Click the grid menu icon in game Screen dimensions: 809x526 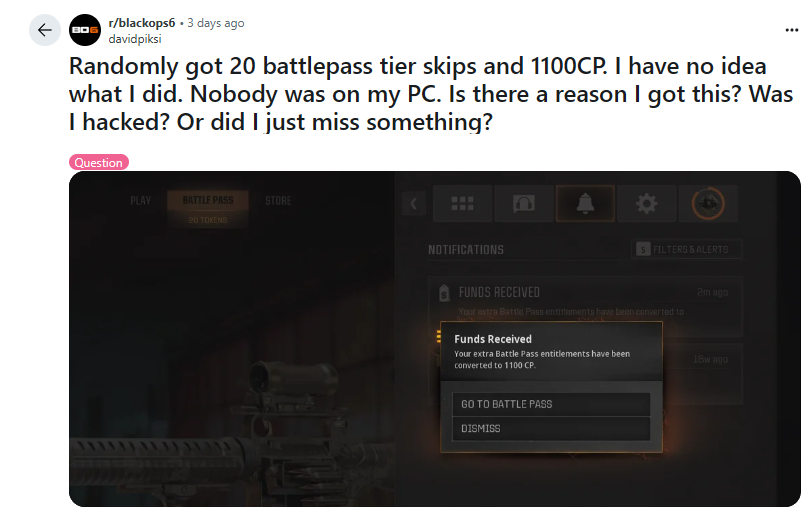click(462, 203)
